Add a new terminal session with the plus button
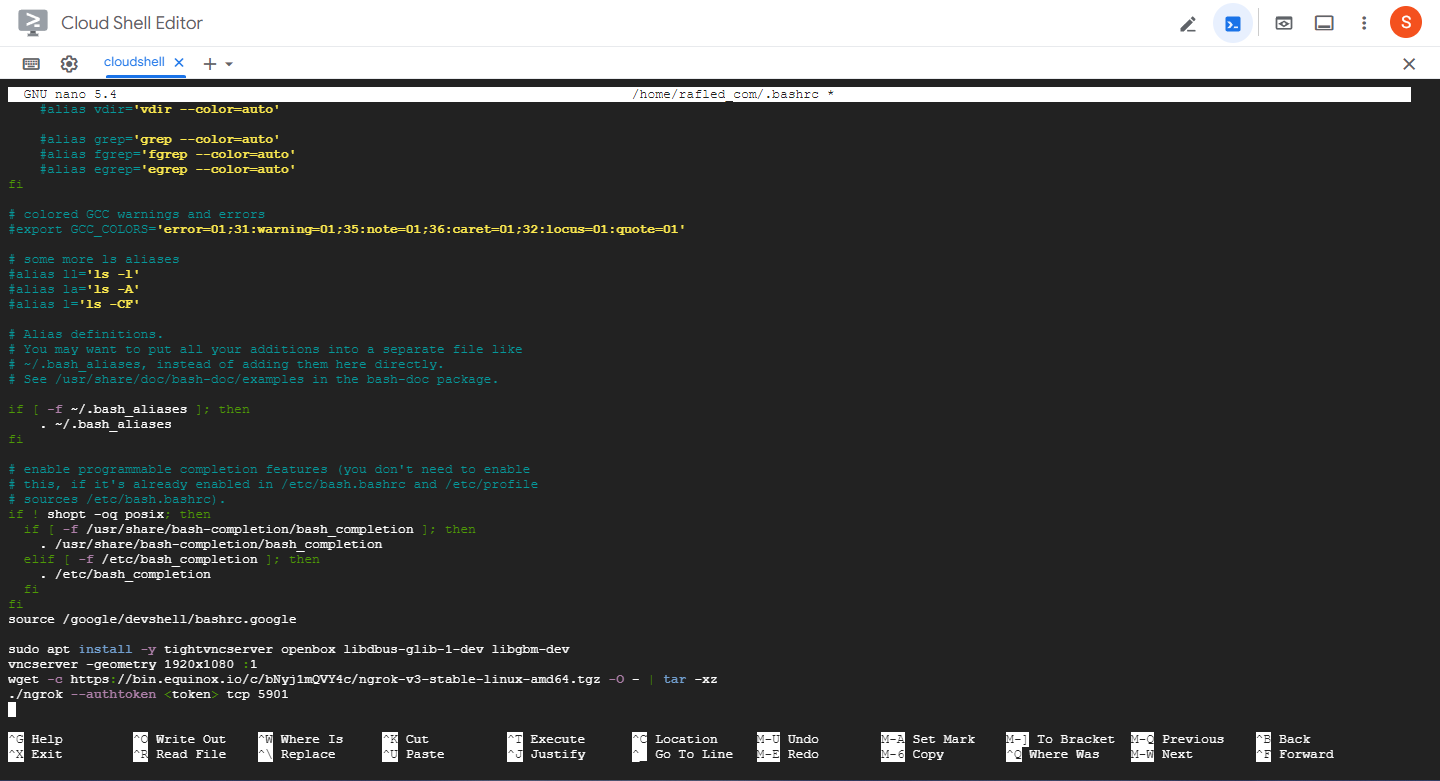This screenshot has width=1440, height=781. (211, 63)
